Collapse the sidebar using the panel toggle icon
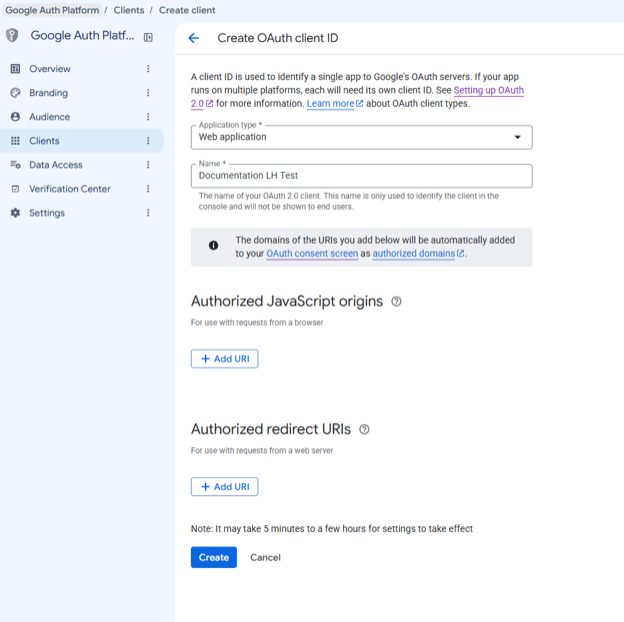 click(x=148, y=37)
